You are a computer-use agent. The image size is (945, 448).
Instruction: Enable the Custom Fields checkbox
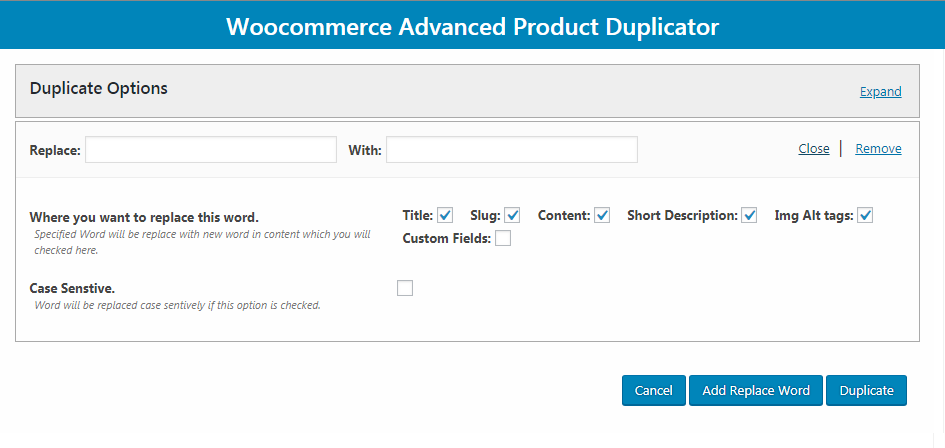(503, 238)
